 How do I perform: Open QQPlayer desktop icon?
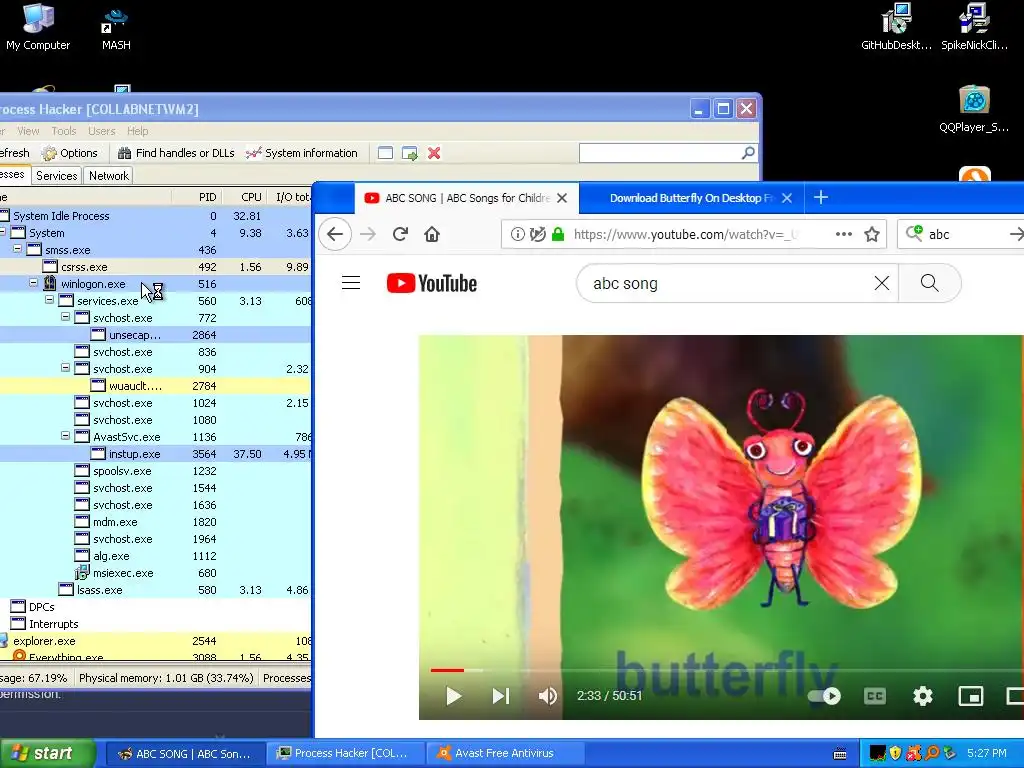point(974,108)
